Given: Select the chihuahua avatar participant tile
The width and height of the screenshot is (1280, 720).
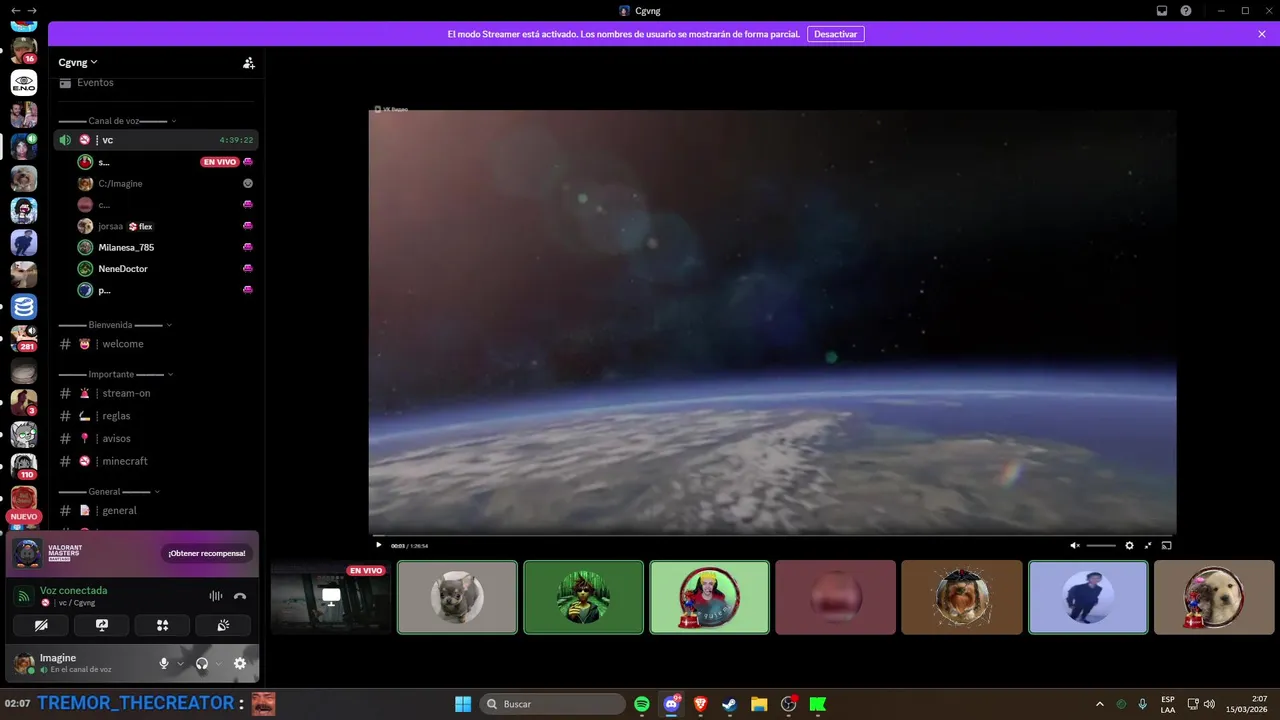Looking at the screenshot, I should pos(457,597).
